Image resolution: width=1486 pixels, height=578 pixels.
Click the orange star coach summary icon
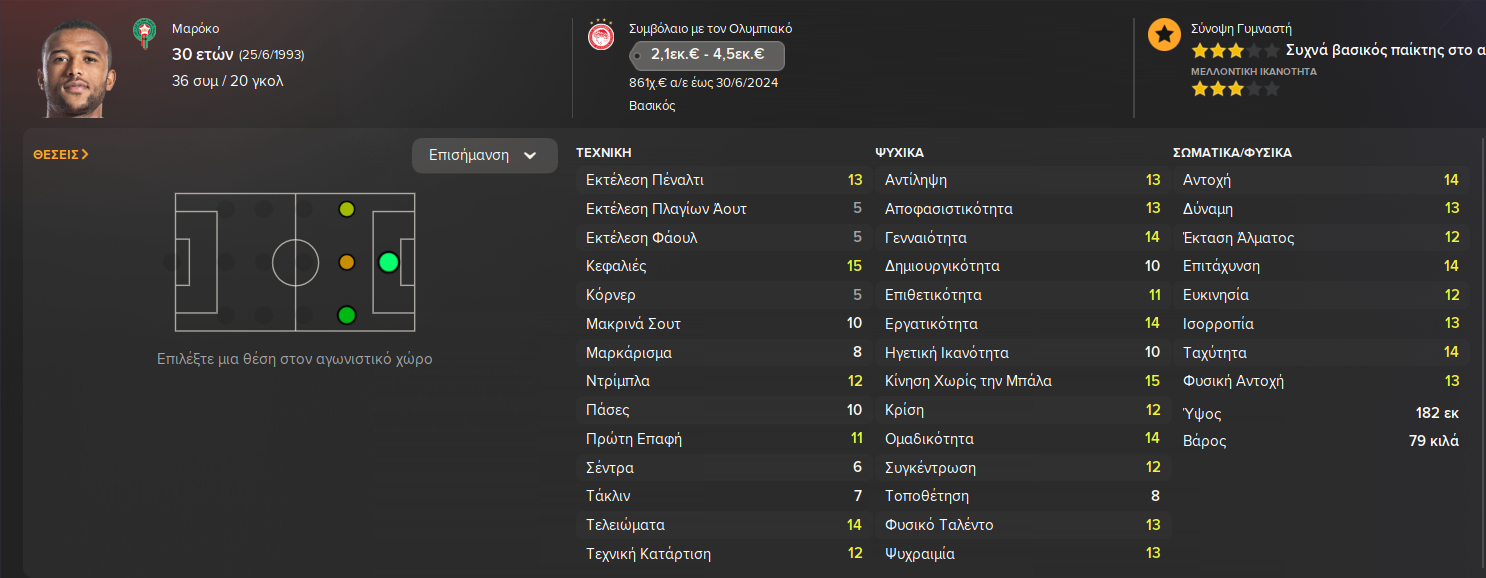click(1163, 34)
